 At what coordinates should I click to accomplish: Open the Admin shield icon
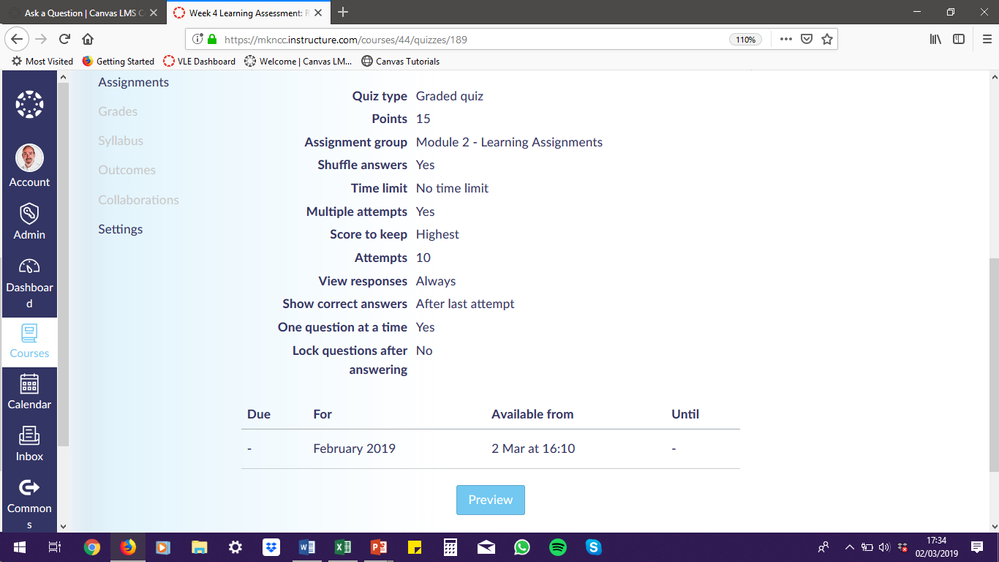pyautogui.click(x=29, y=214)
